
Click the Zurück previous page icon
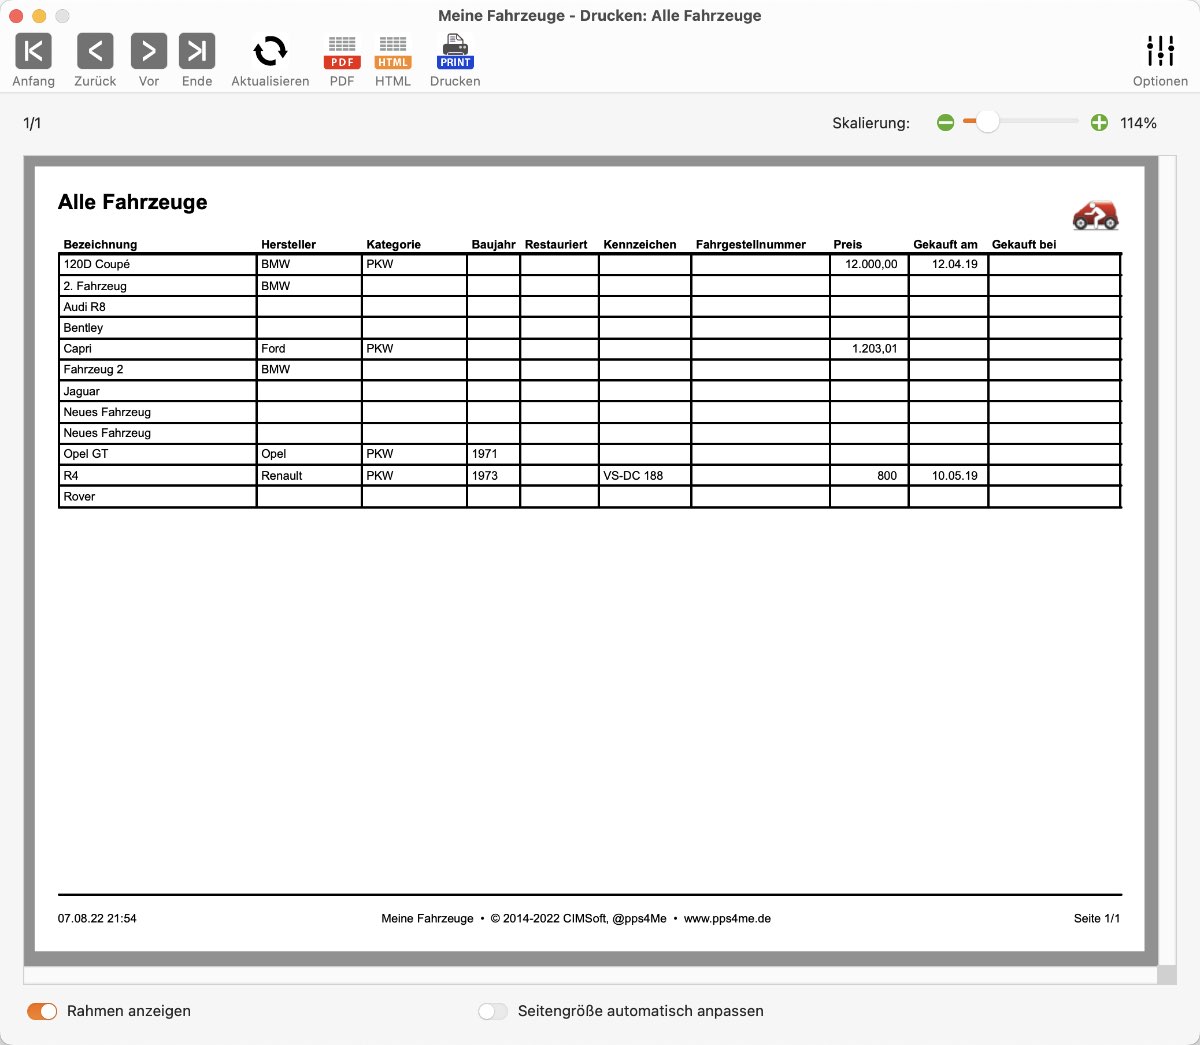coord(95,50)
